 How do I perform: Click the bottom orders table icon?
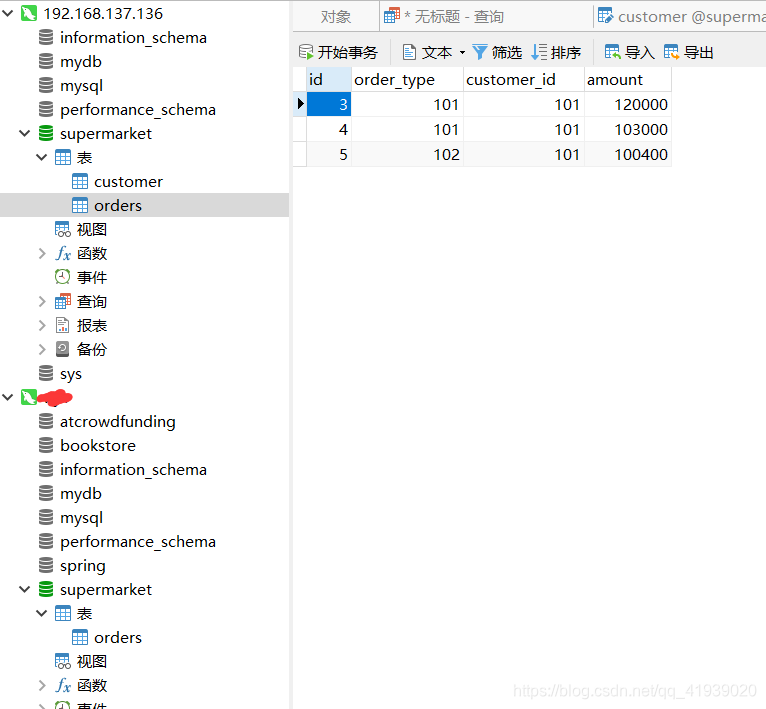pyautogui.click(x=80, y=637)
